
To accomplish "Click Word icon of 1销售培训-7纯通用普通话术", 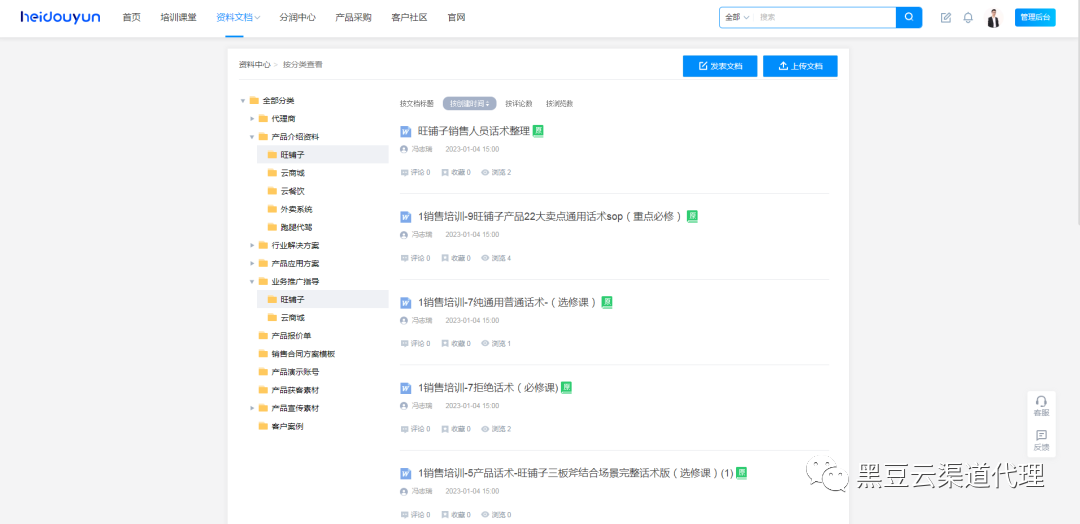I will 406,302.
